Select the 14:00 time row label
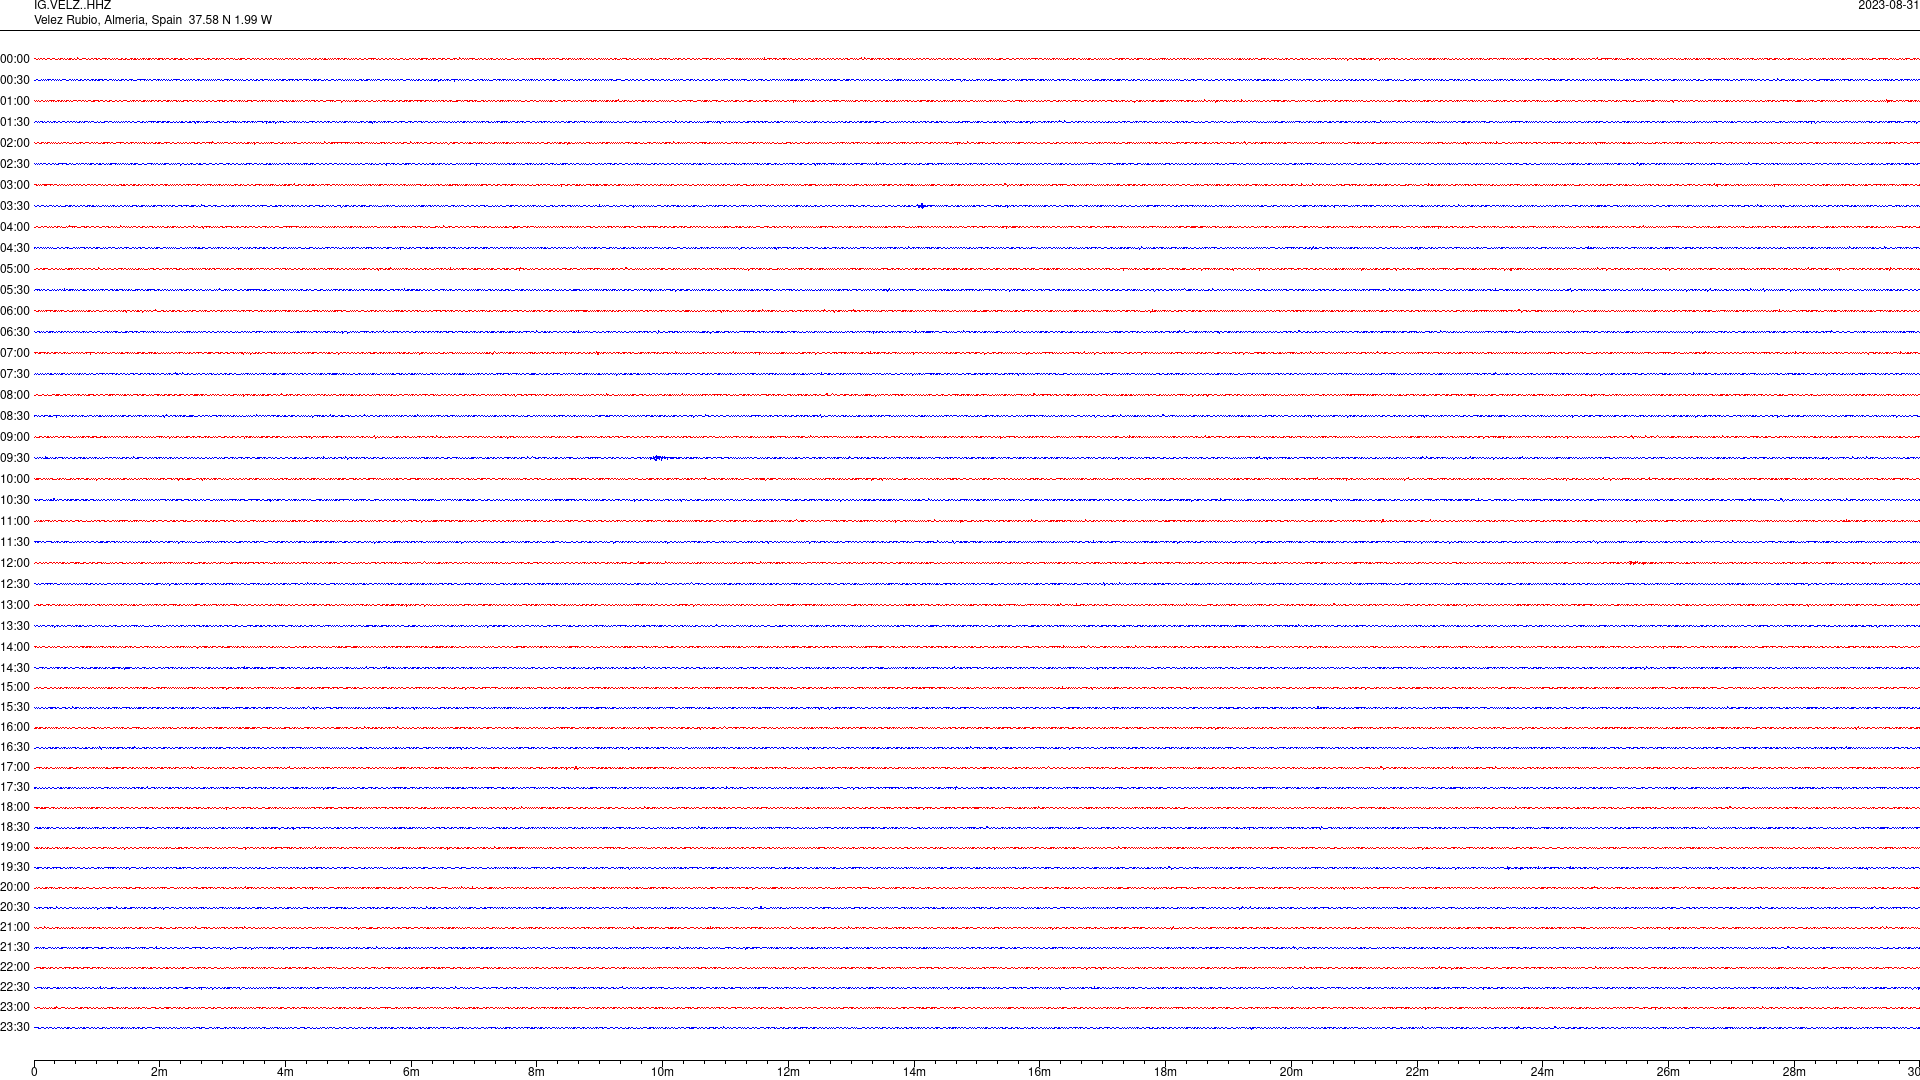This screenshot has height=1080, width=1920. pyautogui.click(x=15, y=647)
